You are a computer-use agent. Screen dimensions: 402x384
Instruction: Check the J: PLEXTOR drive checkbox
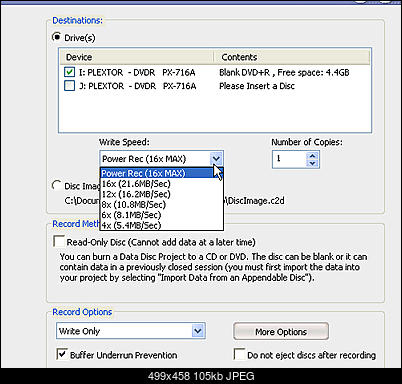point(69,86)
